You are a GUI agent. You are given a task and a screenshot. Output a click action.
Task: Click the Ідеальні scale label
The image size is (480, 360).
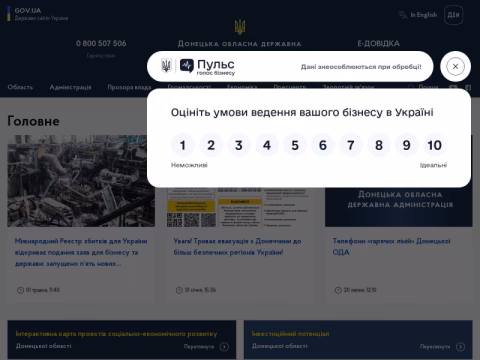click(x=433, y=165)
